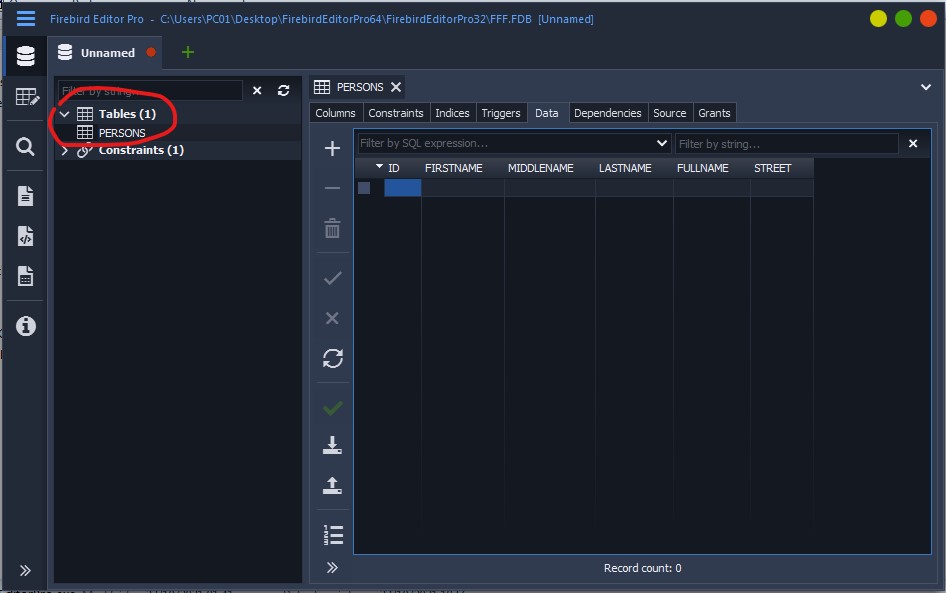Viewport: 946px width, 593px height.
Task: Open the report sheet sidebar icon
Action: tap(25, 276)
